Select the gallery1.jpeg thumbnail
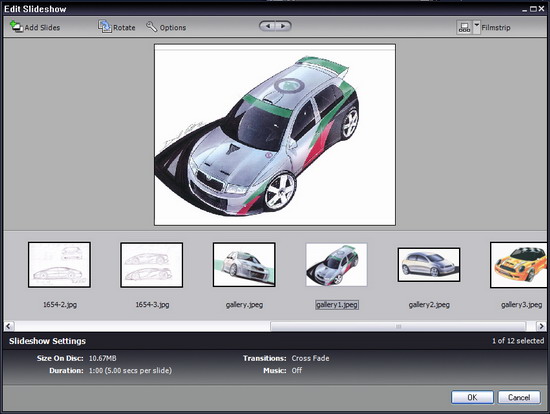 [x=336, y=265]
